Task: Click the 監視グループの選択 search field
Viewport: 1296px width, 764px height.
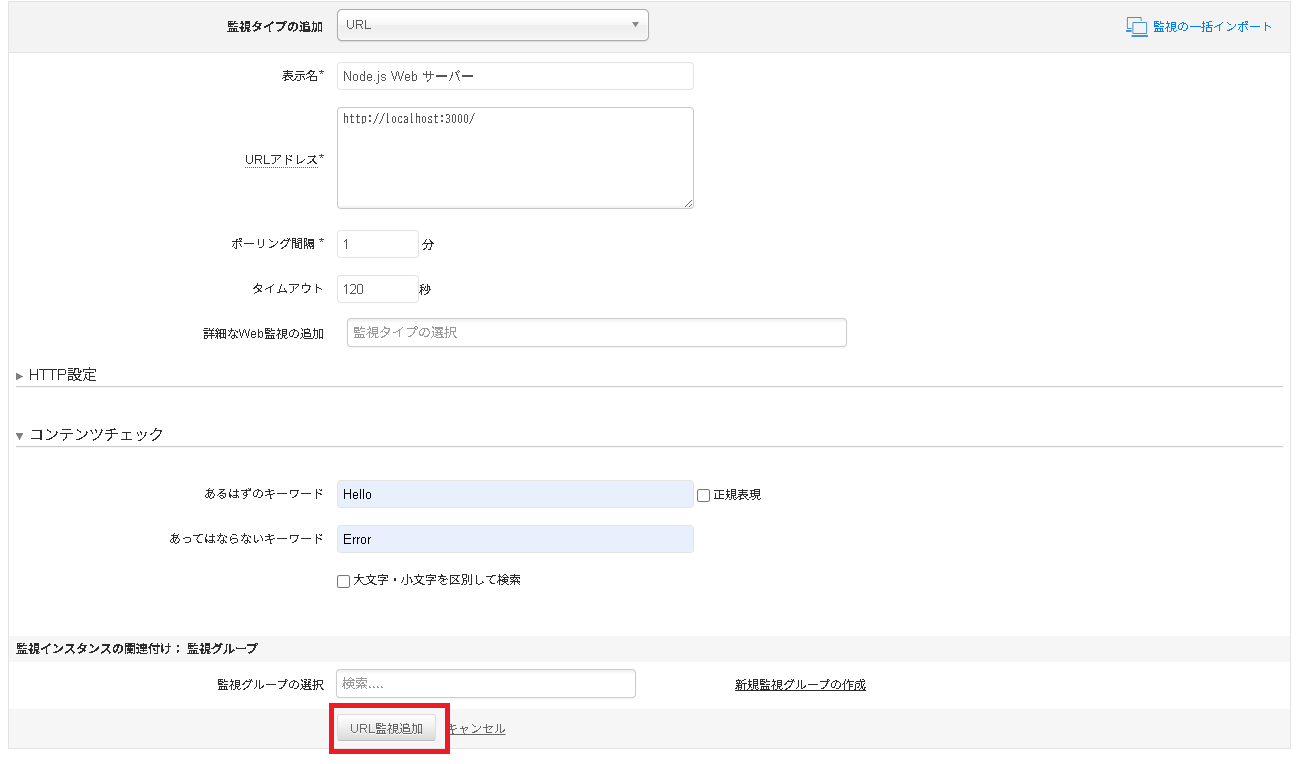Action: coord(486,684)
